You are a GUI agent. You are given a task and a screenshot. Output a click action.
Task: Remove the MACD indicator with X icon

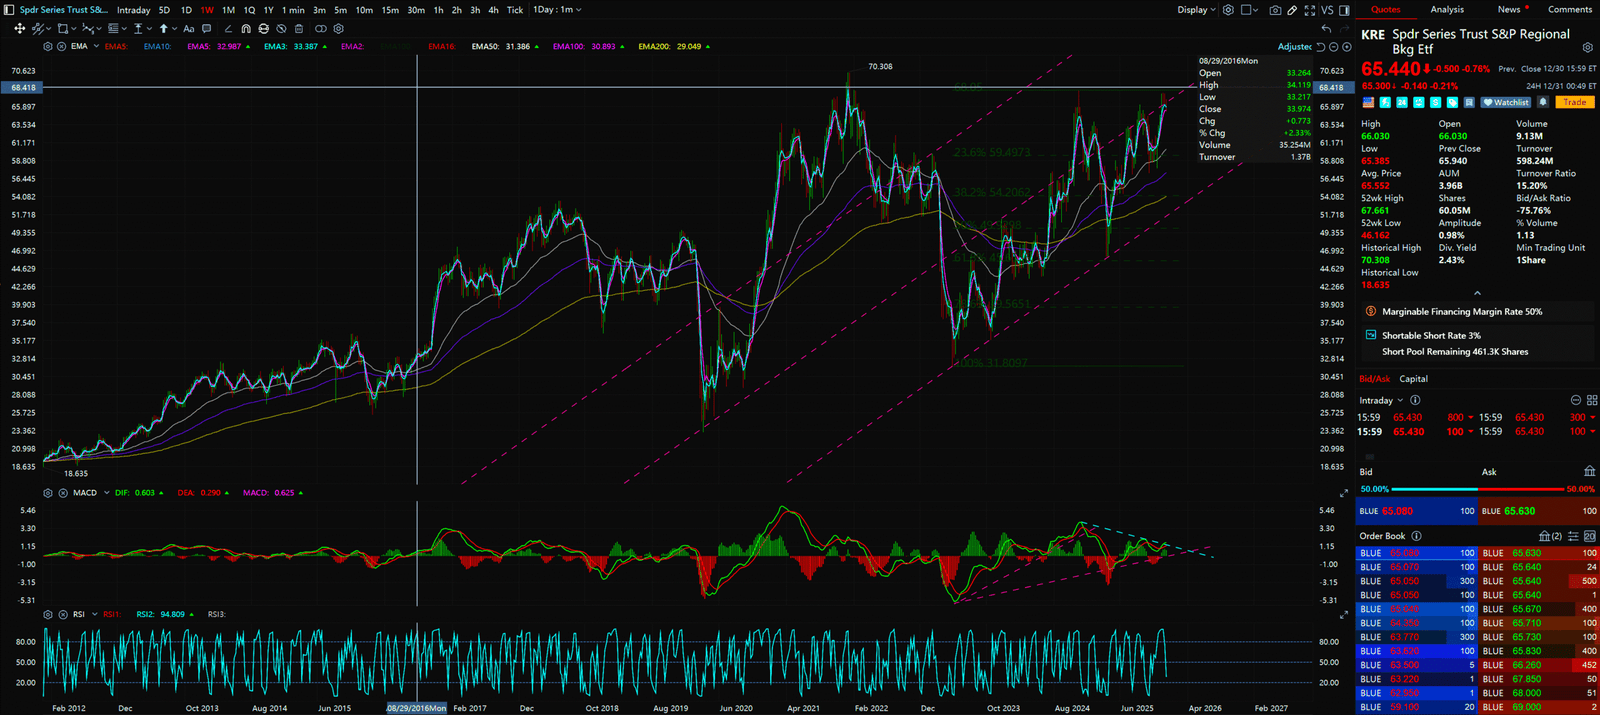(x=62, y=493)
